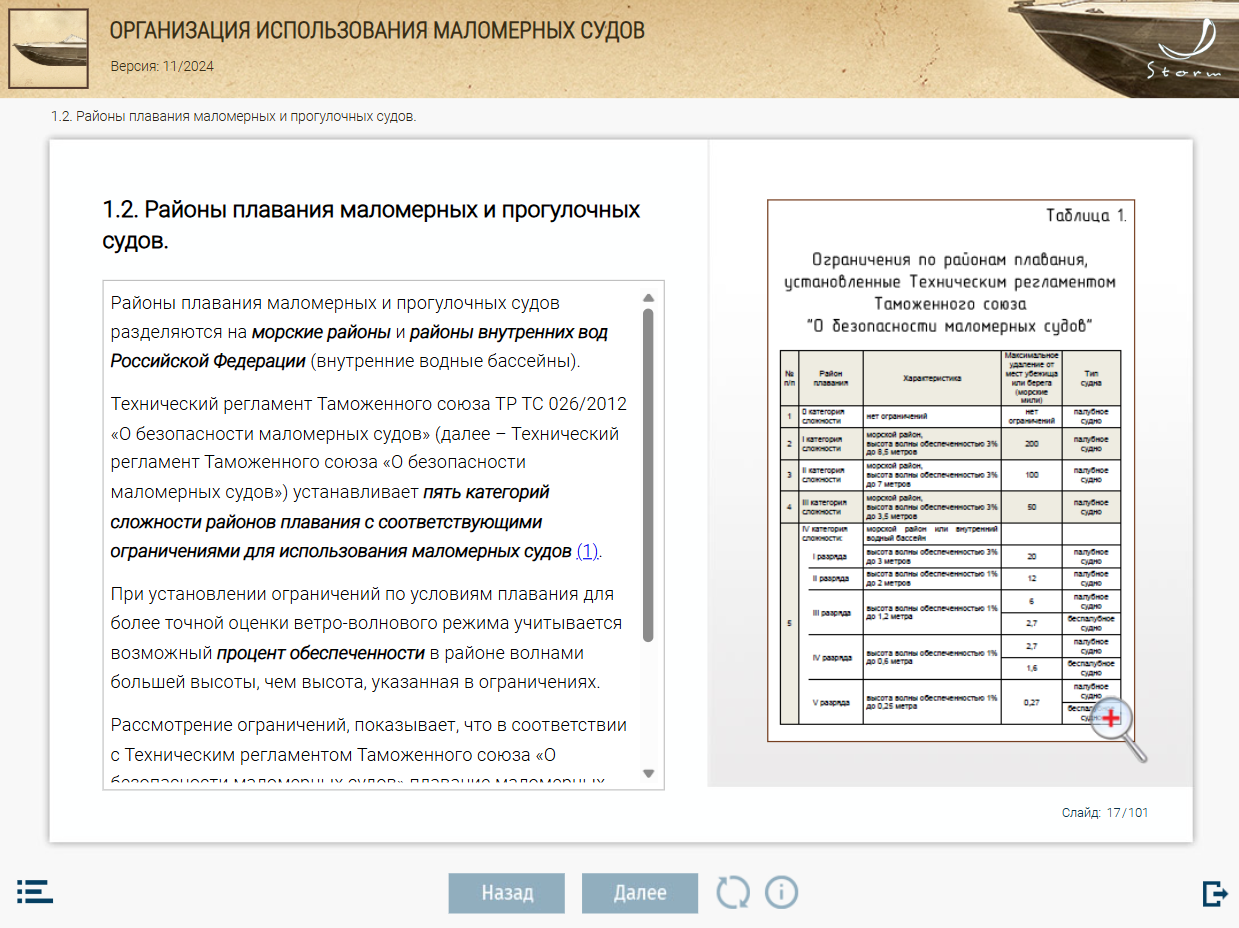Click the text panel scrollbar thumb
The width and height of the screenshot is (1239, 928).
[648, 474]
